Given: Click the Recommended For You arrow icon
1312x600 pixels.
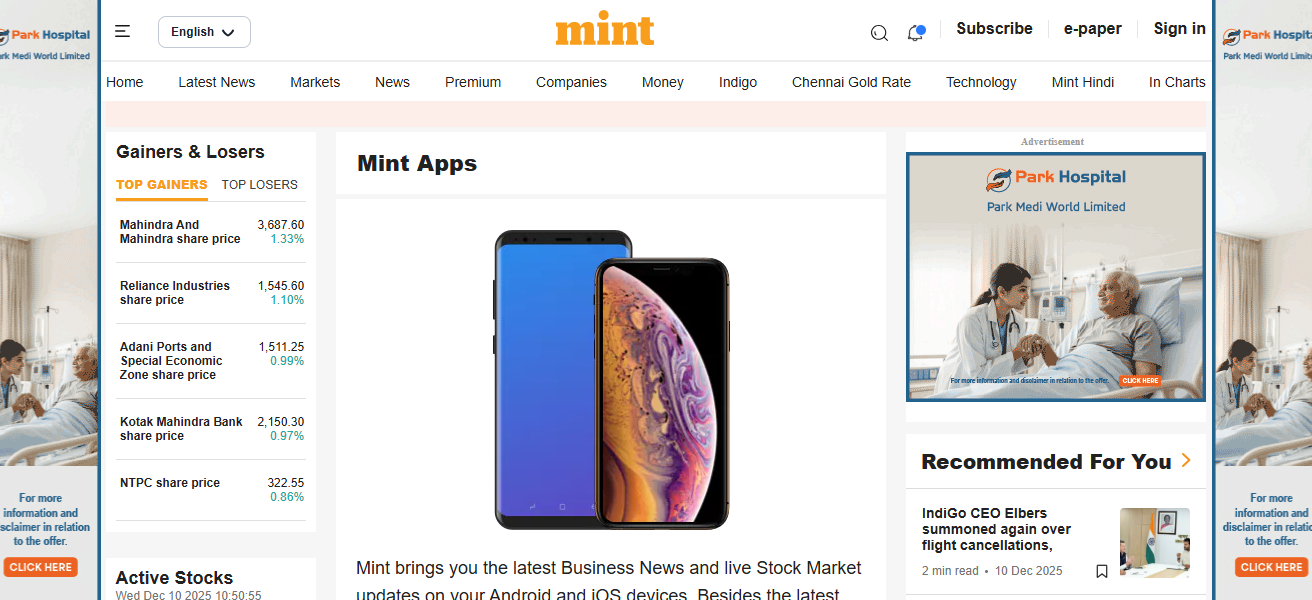Looking at the screenshot, I should click(x=1186, y=460).
